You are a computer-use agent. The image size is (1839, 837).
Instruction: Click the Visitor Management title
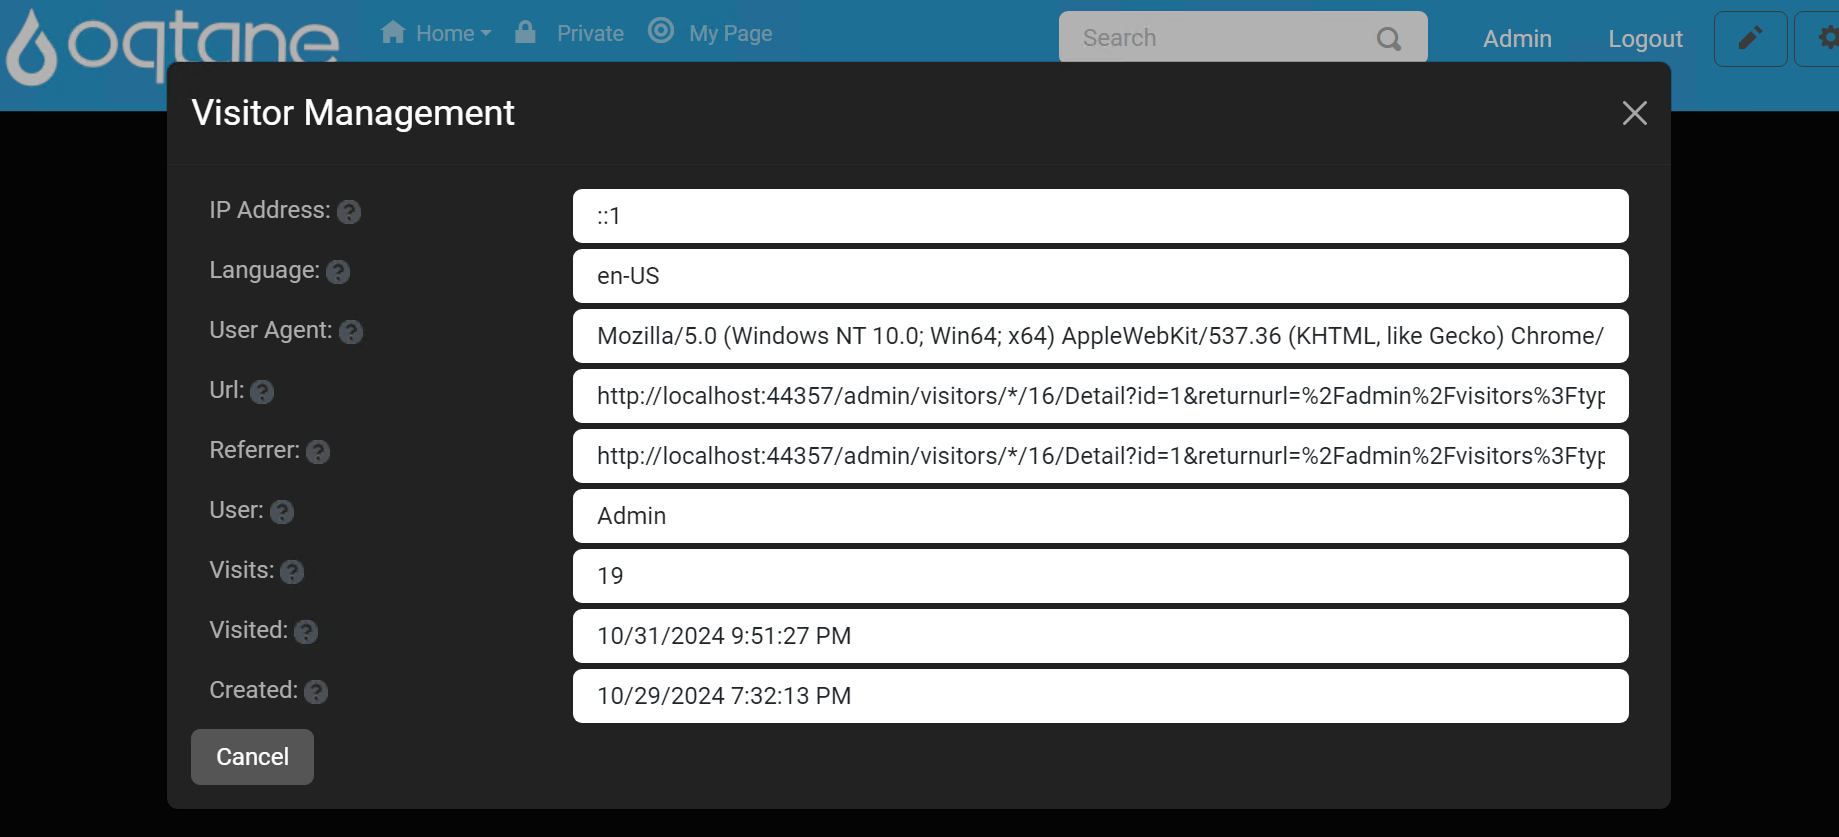pyautogui.click(x=353, y=113)
